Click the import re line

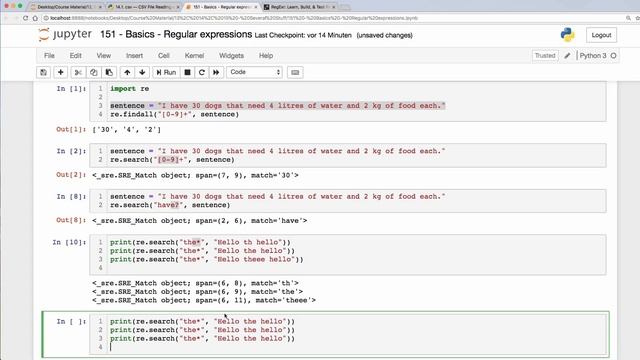129,89
